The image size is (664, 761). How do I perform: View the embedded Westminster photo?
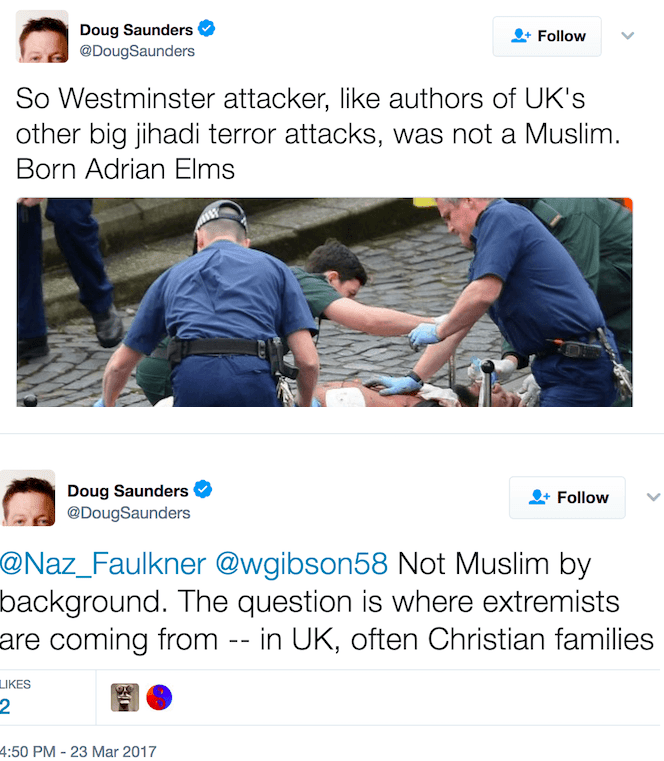coord(324,302)
